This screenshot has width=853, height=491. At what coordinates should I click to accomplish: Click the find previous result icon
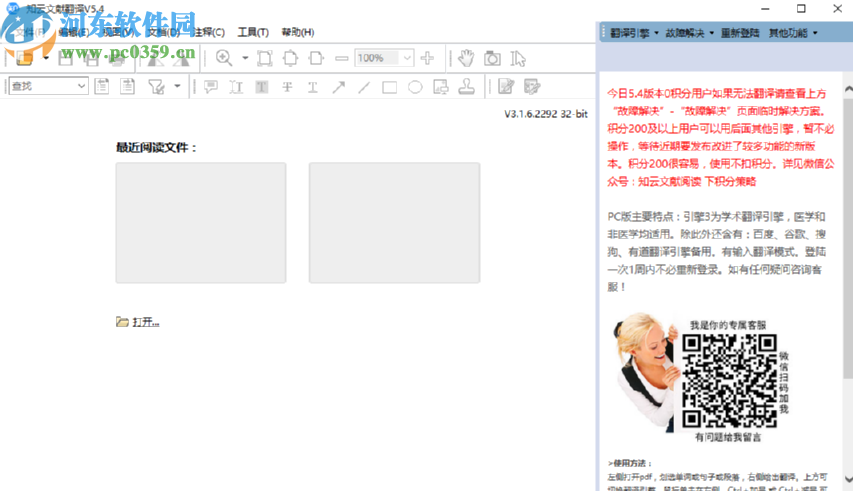102,86
